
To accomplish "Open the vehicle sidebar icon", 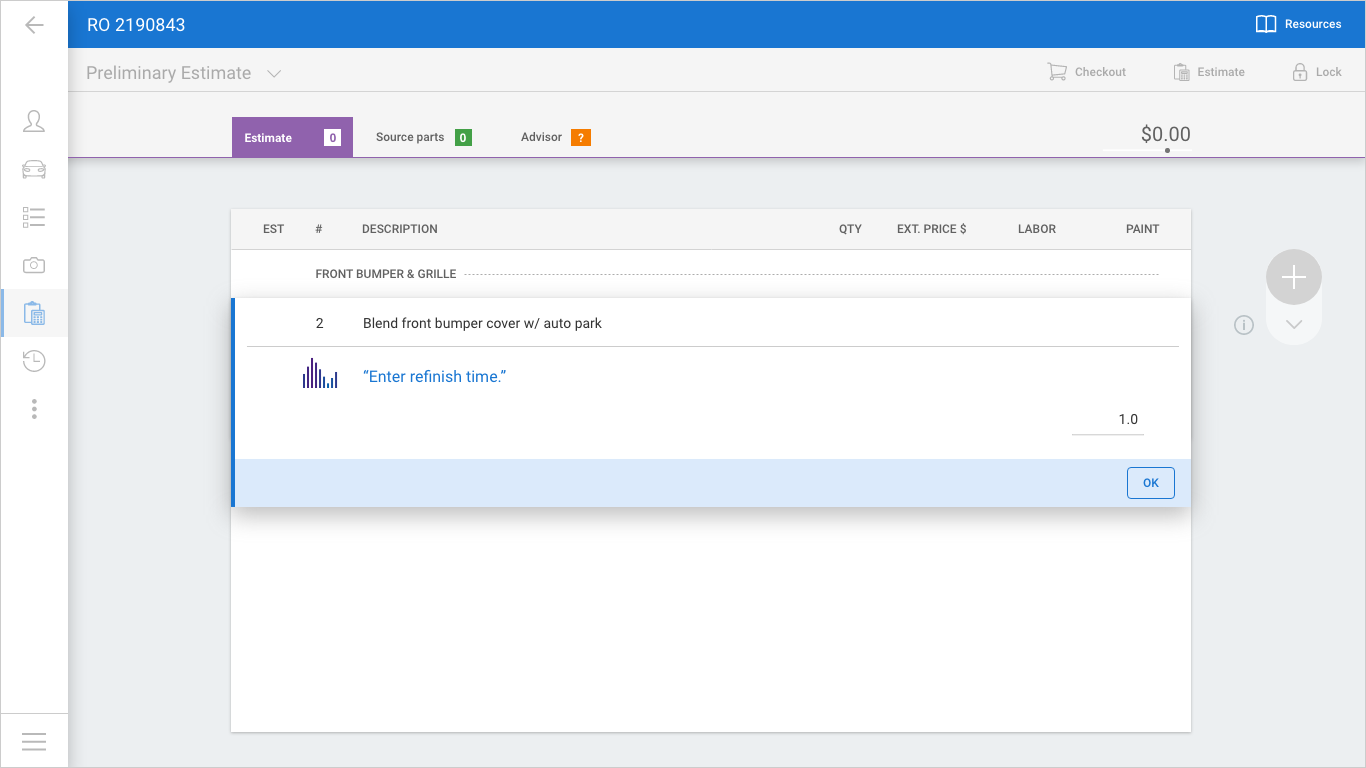I will 34,169.
